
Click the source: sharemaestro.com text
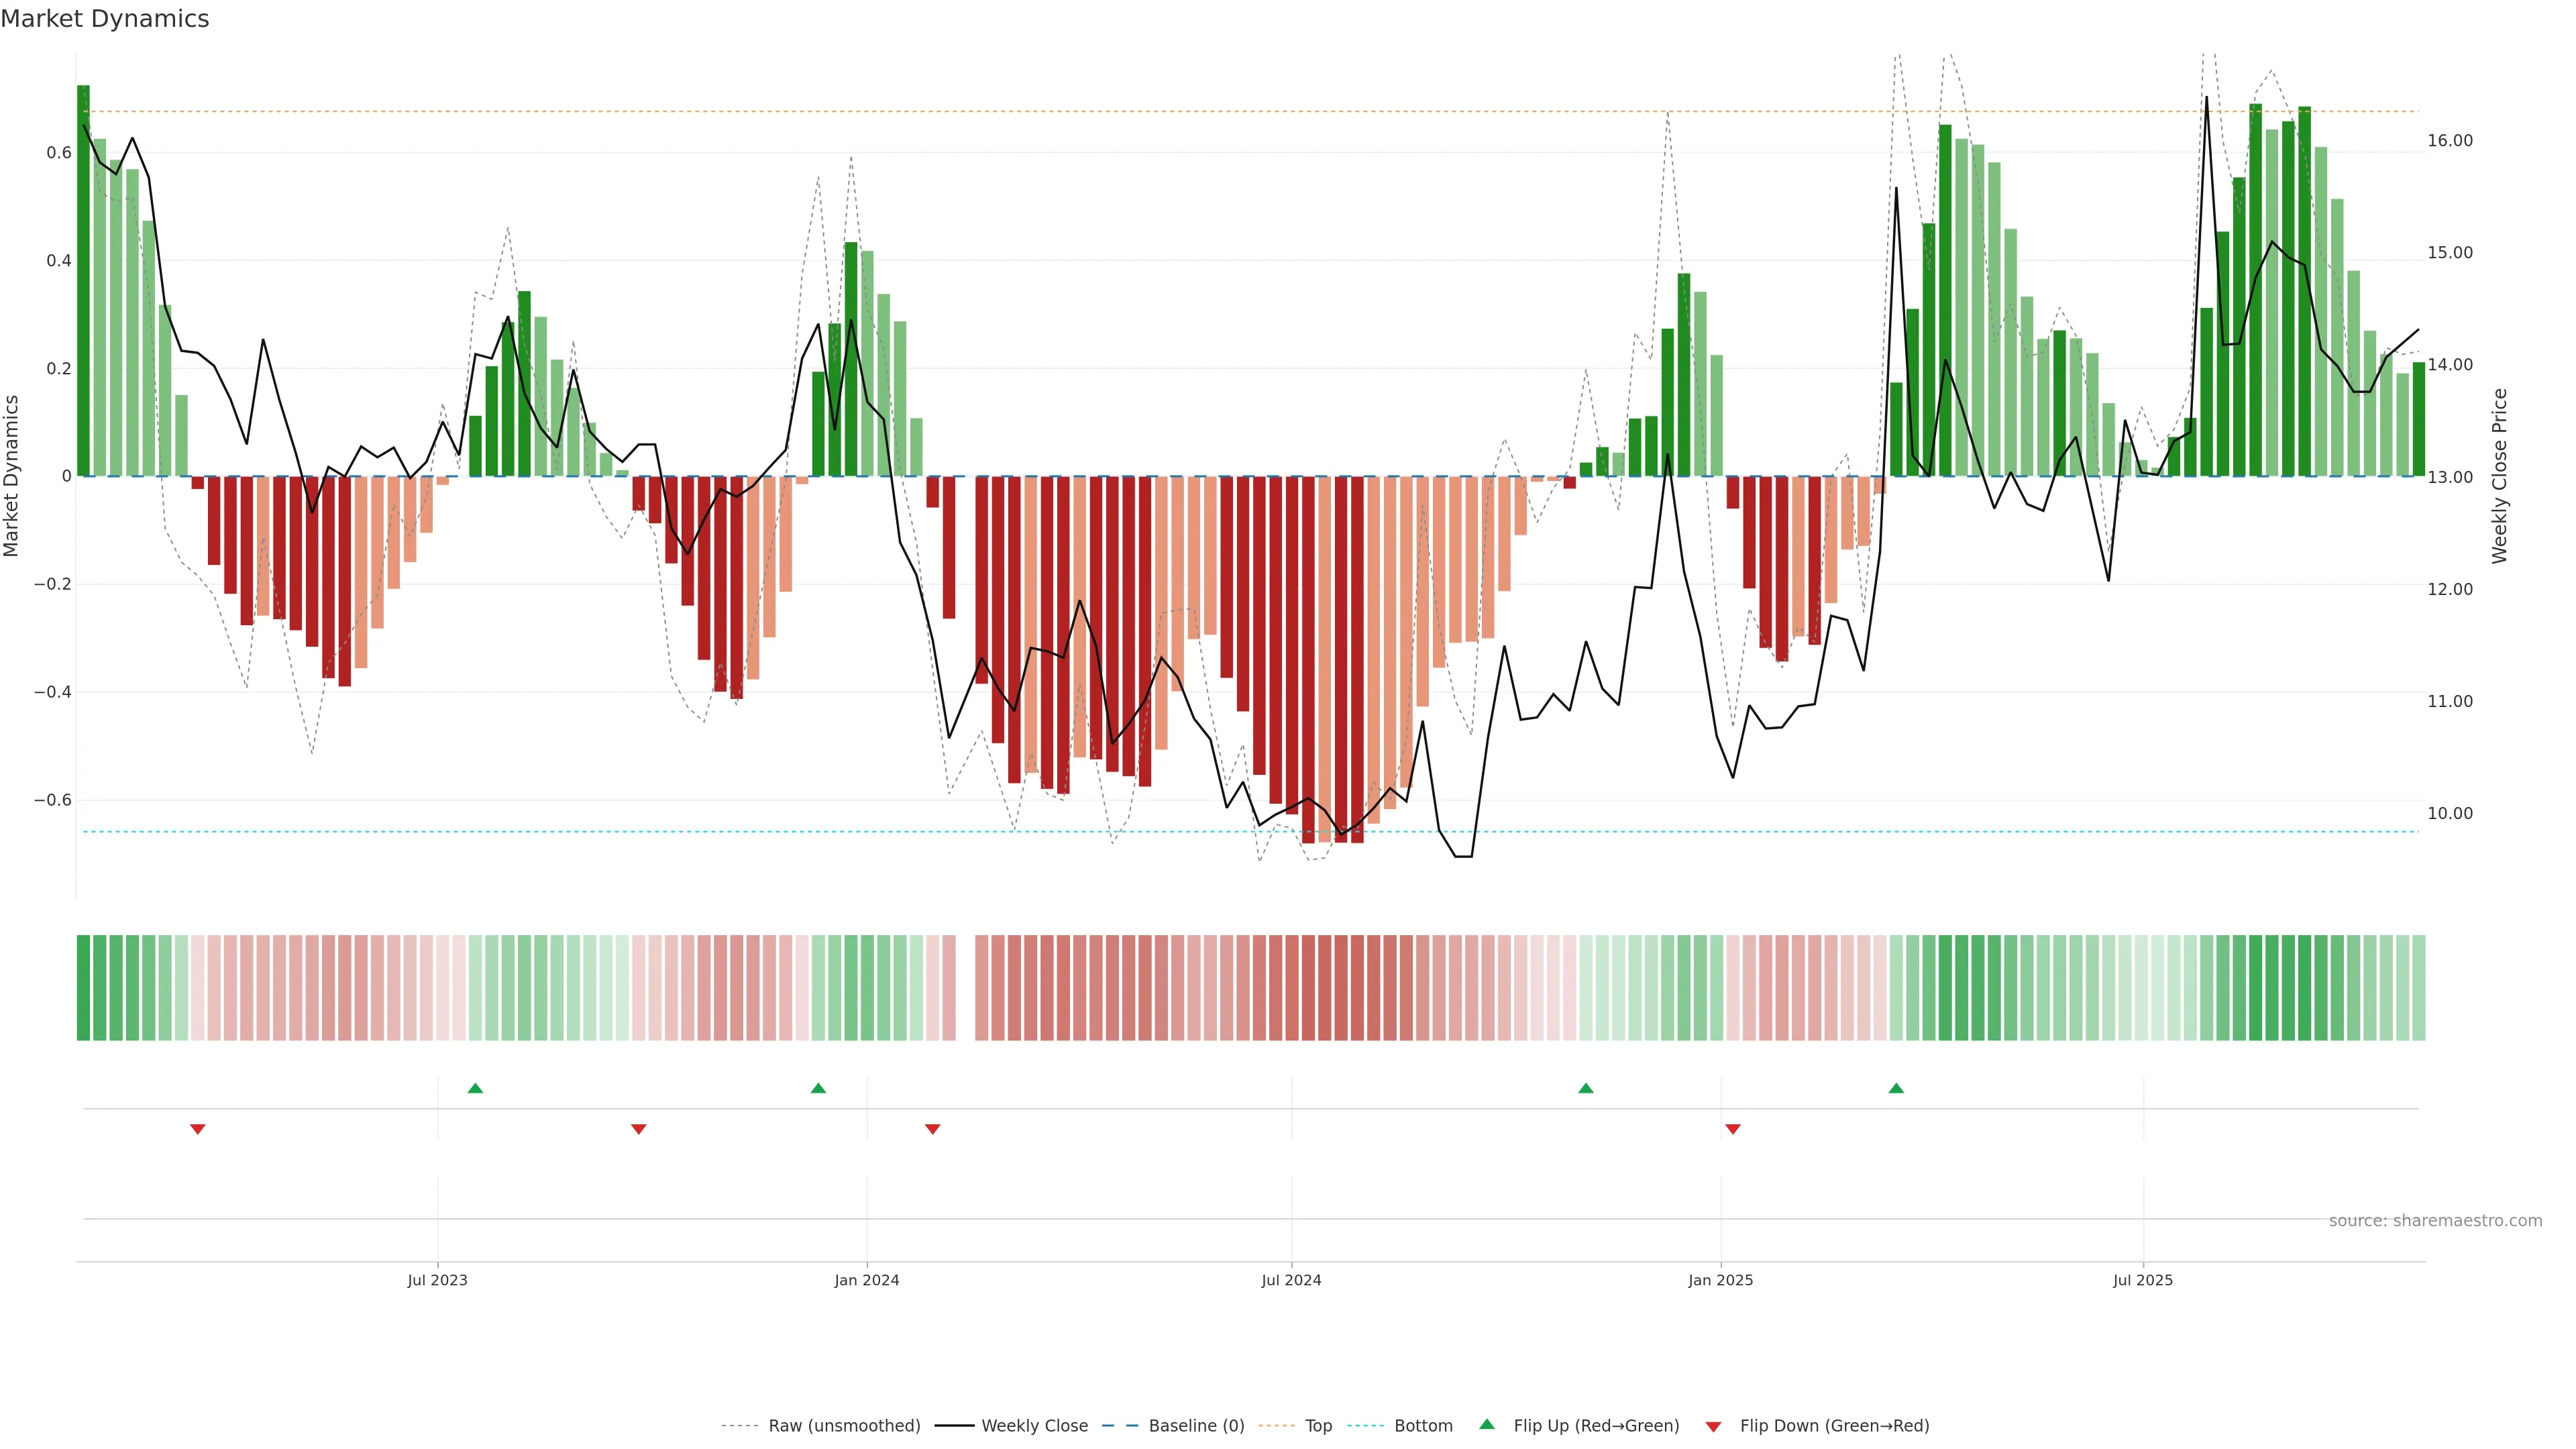[x=2435, y=1221]
